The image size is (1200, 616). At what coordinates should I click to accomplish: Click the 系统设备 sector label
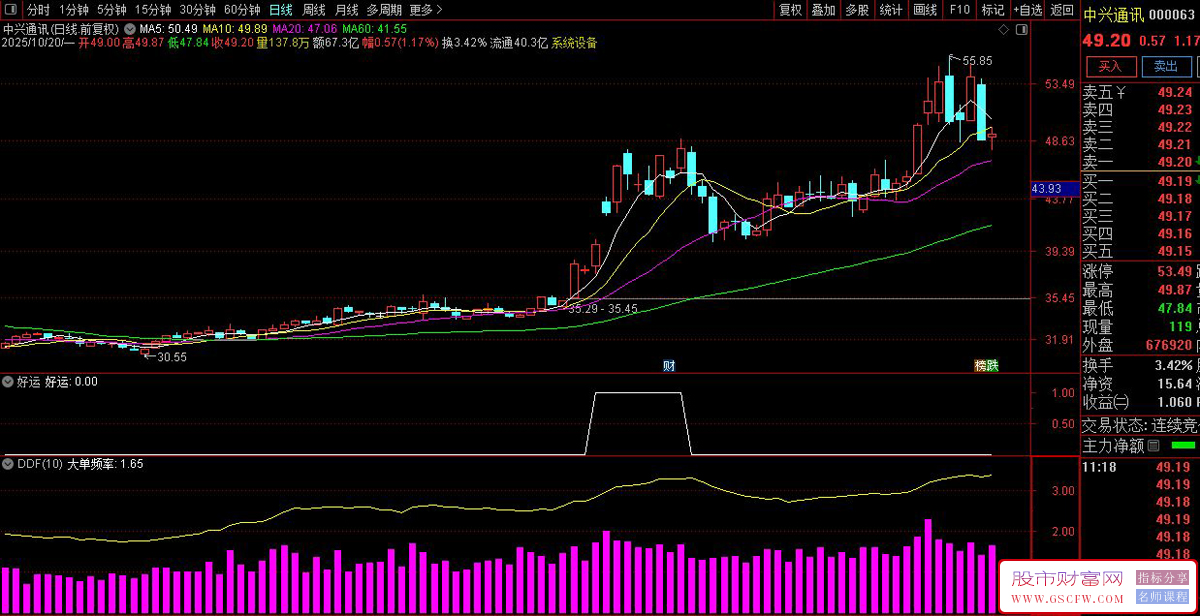tap(574, 43)
